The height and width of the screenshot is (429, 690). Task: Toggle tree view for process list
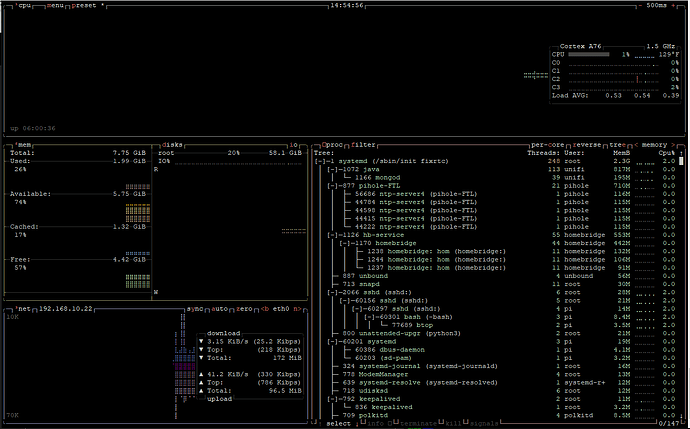(615, 144)
